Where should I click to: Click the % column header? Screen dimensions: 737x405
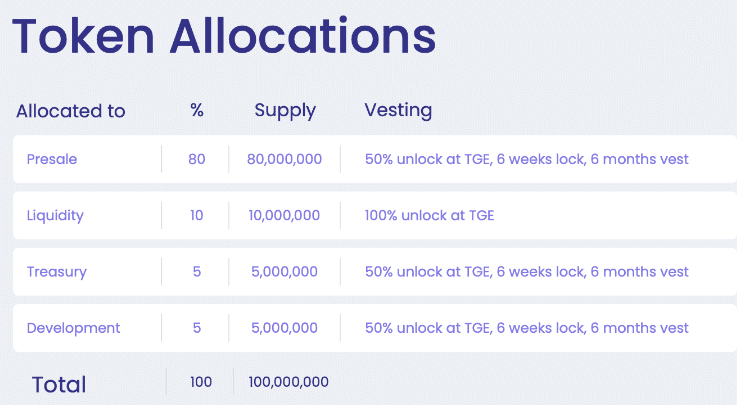[x=197, y=110]
